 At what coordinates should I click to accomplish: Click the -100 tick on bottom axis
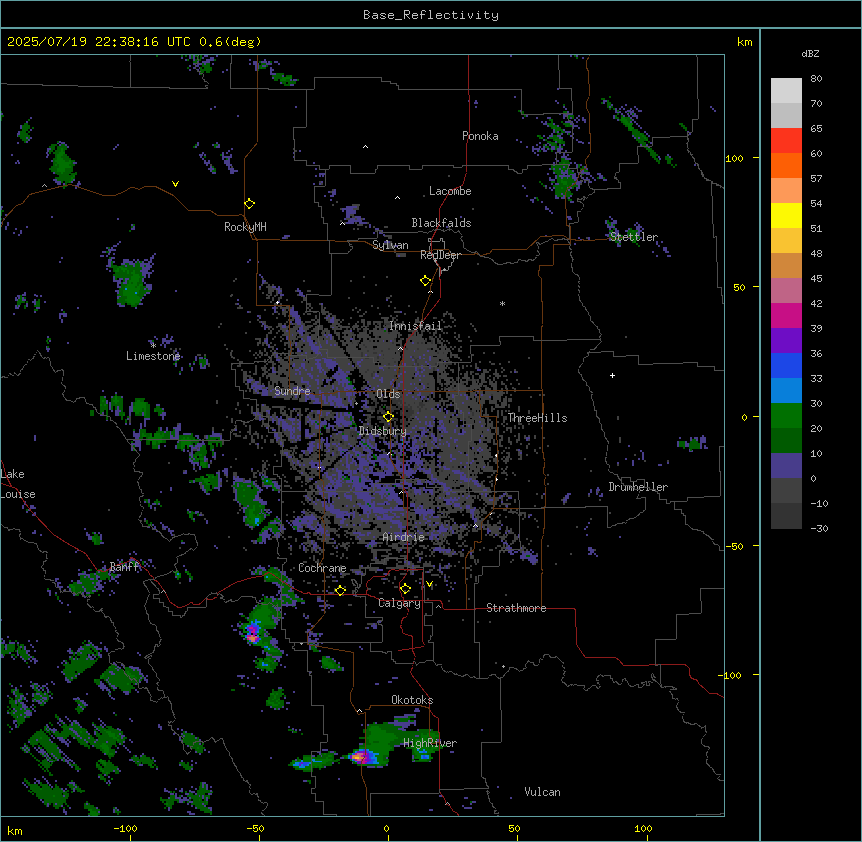point(125,828)
